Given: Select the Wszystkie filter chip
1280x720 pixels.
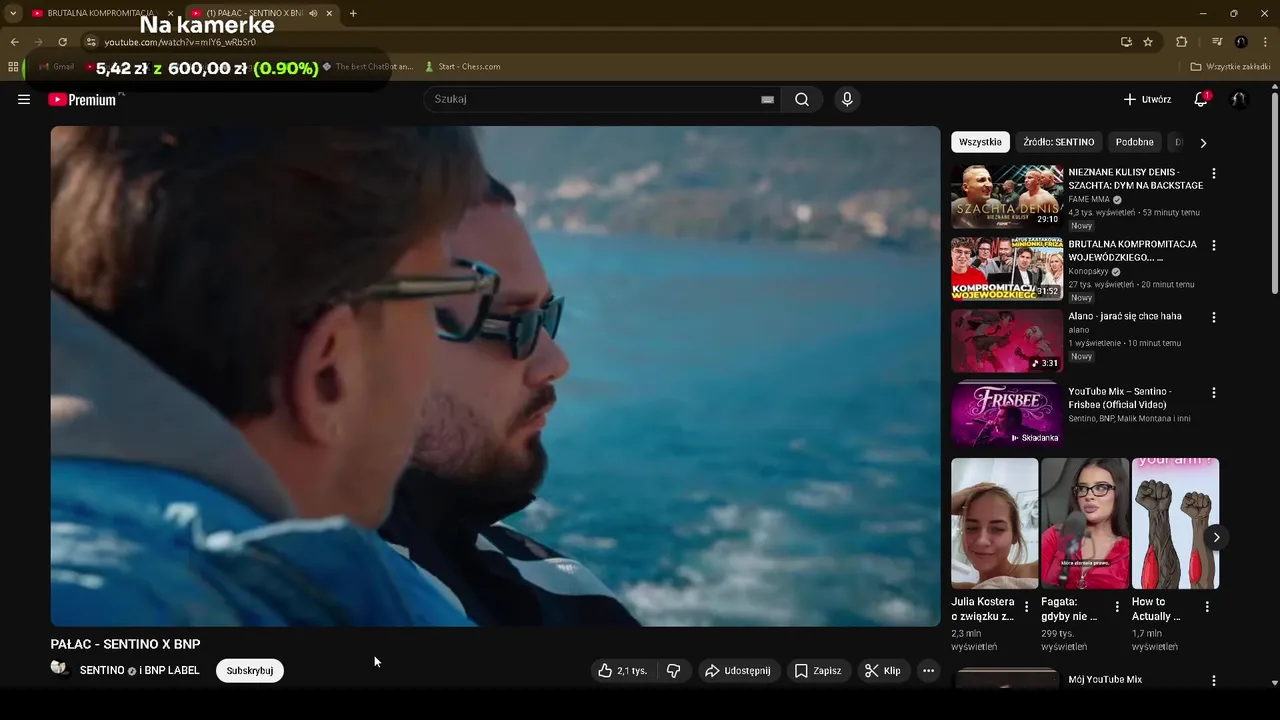Looking at the screenshot, I should tap(980, 142).
